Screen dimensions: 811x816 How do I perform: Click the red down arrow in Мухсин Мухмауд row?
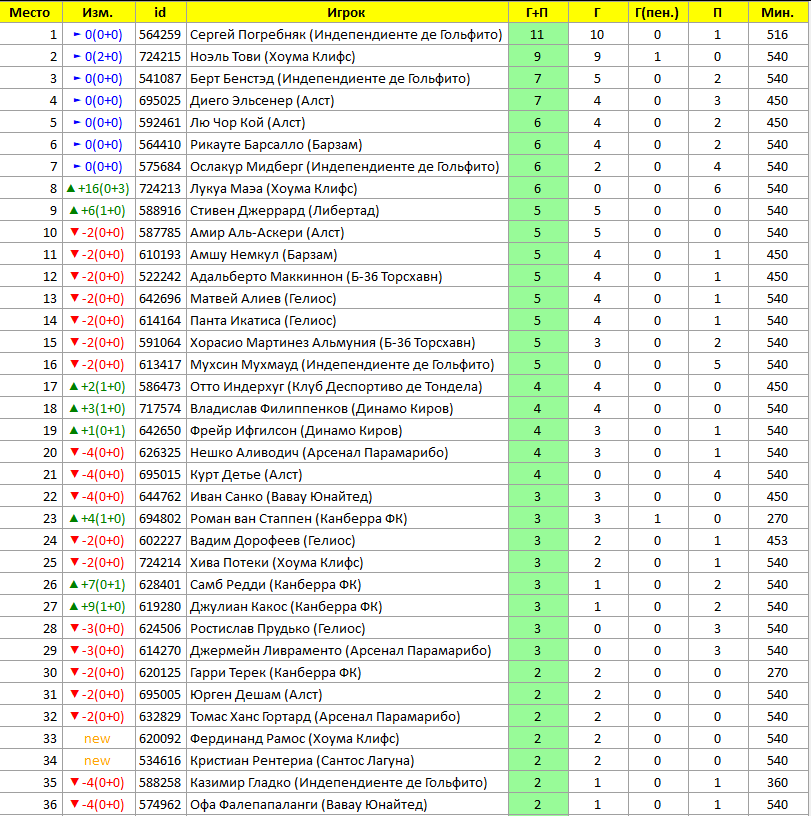tap(74, 364)
